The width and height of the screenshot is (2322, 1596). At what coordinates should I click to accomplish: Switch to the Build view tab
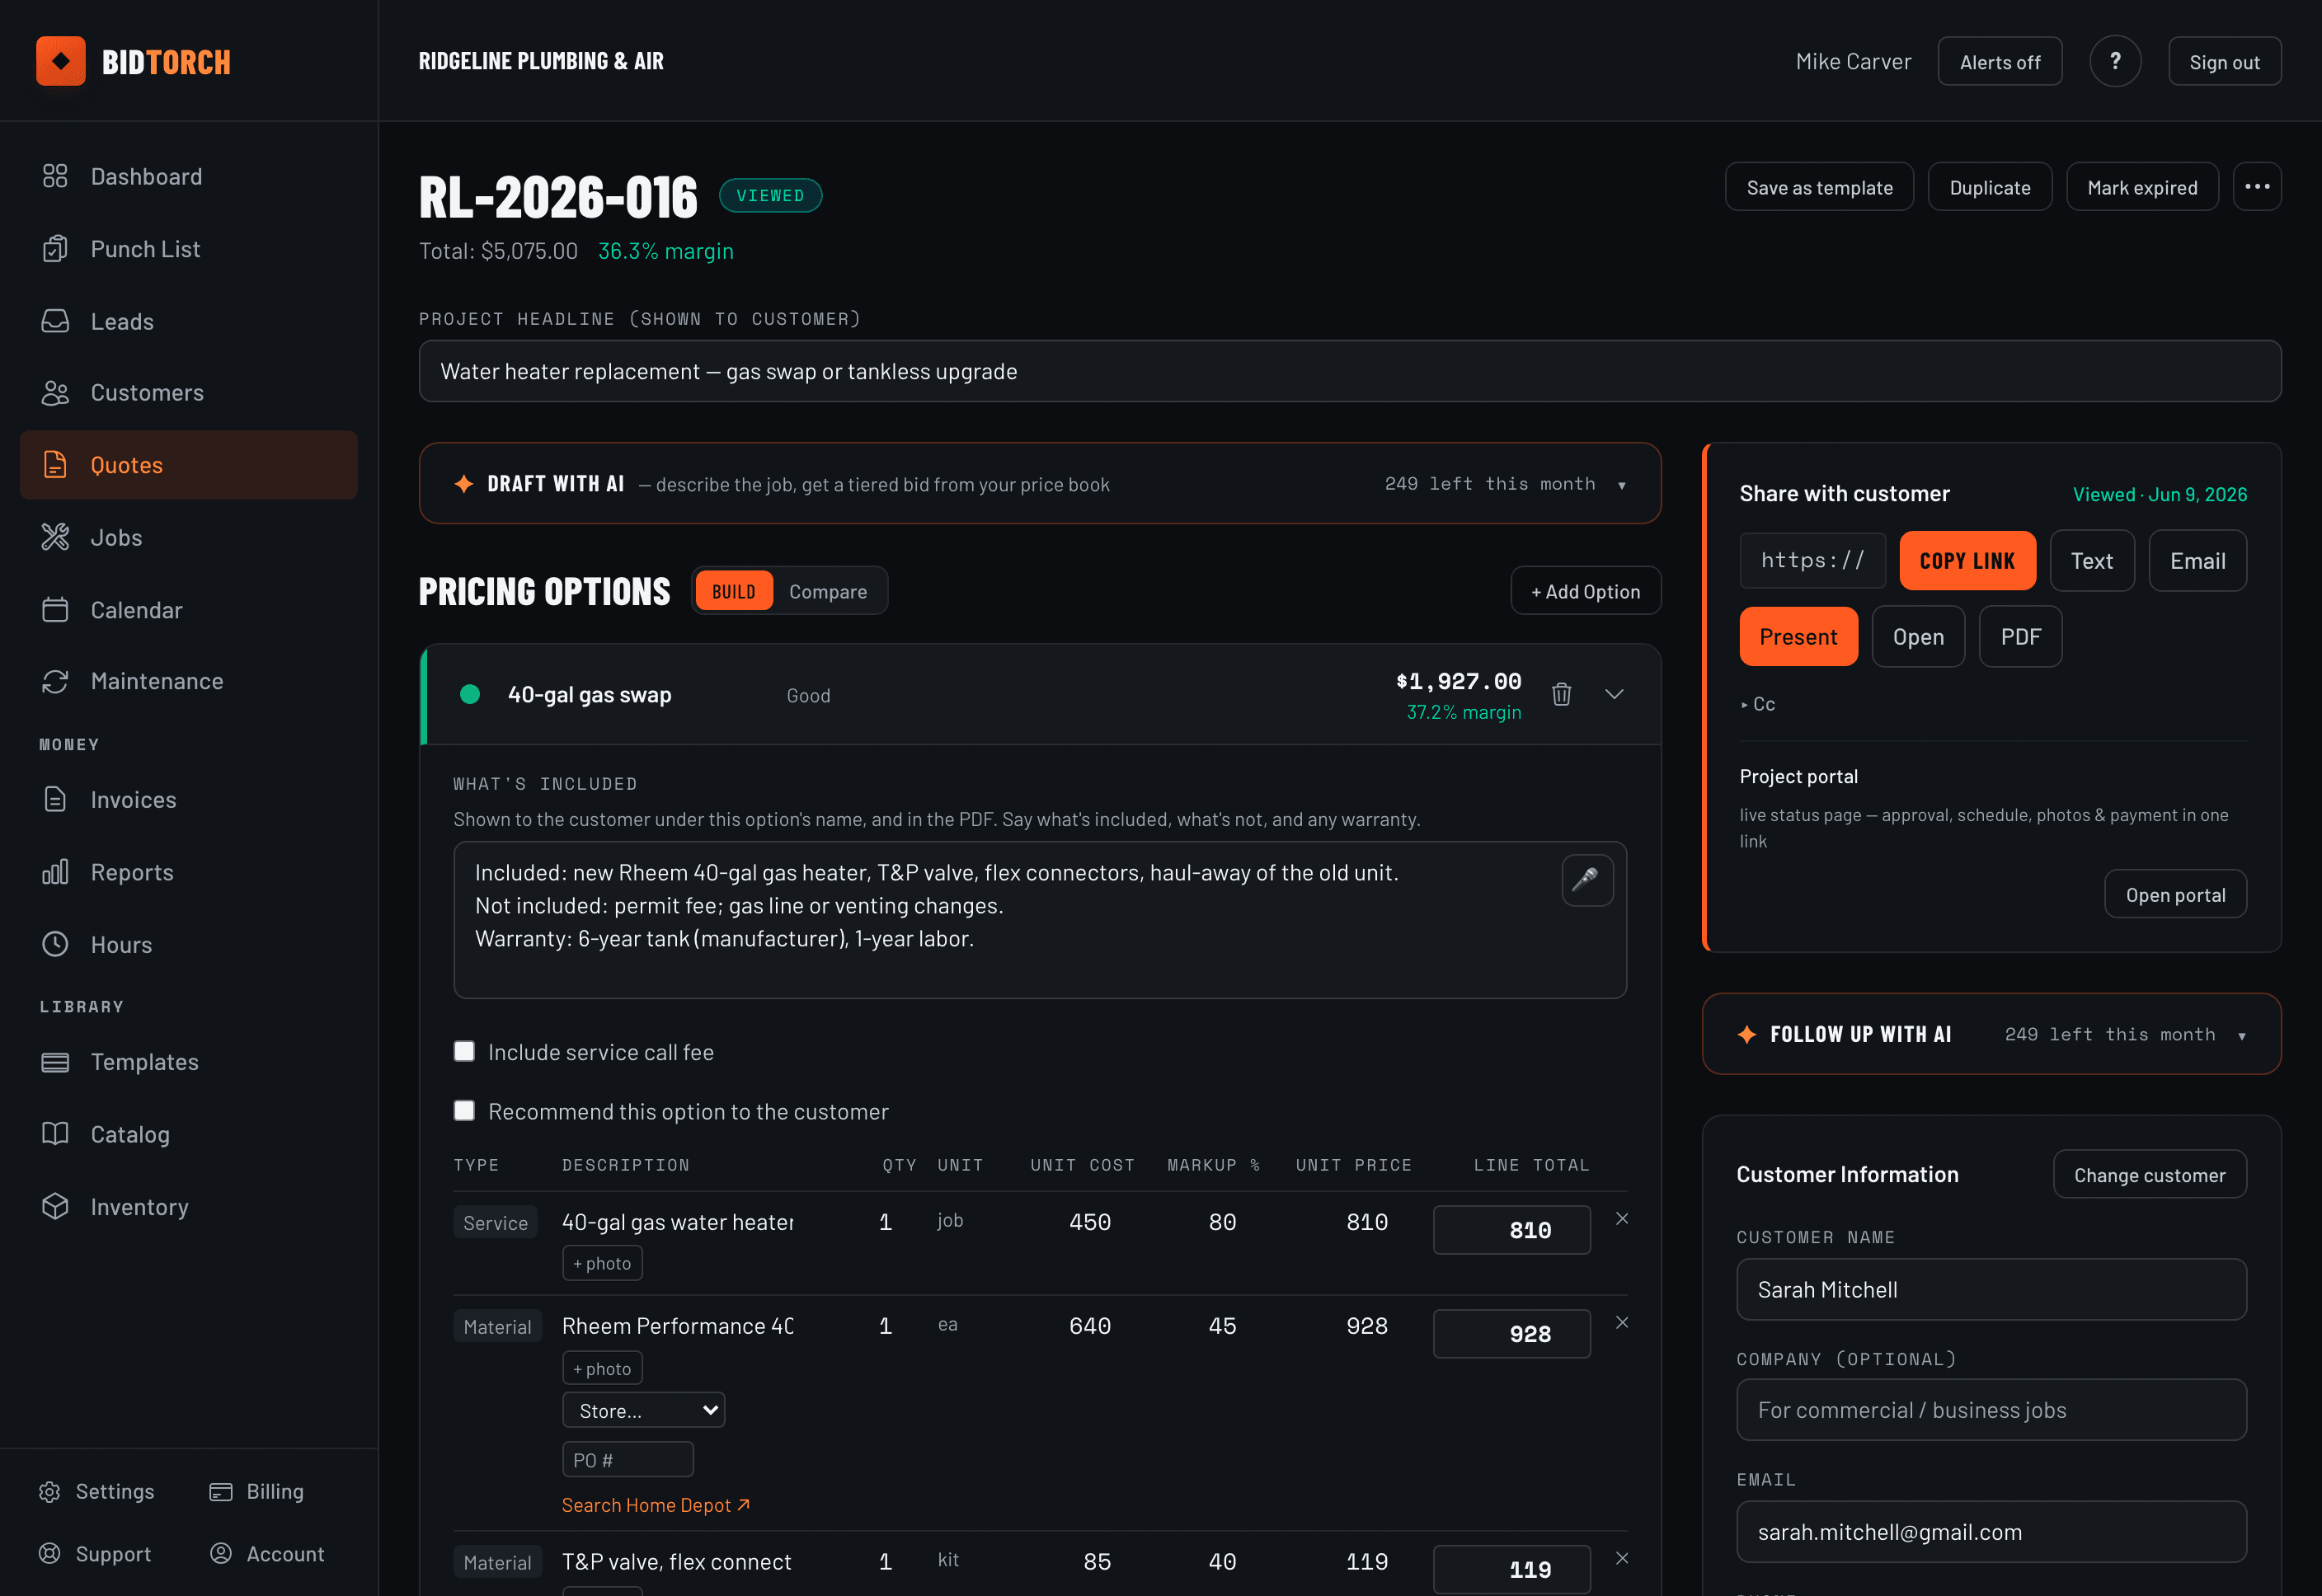pyautogui.click(x=733, y=591)
